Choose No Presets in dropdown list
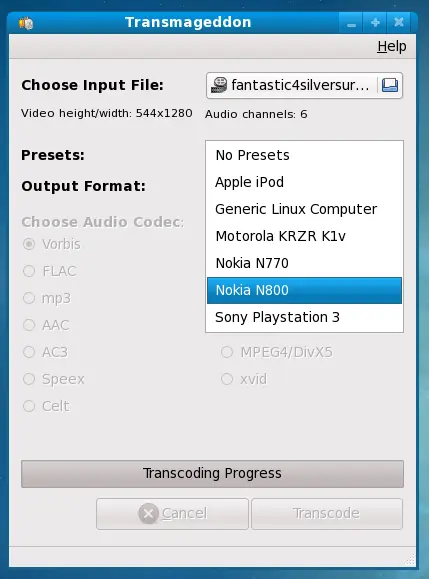 [304, 155]
